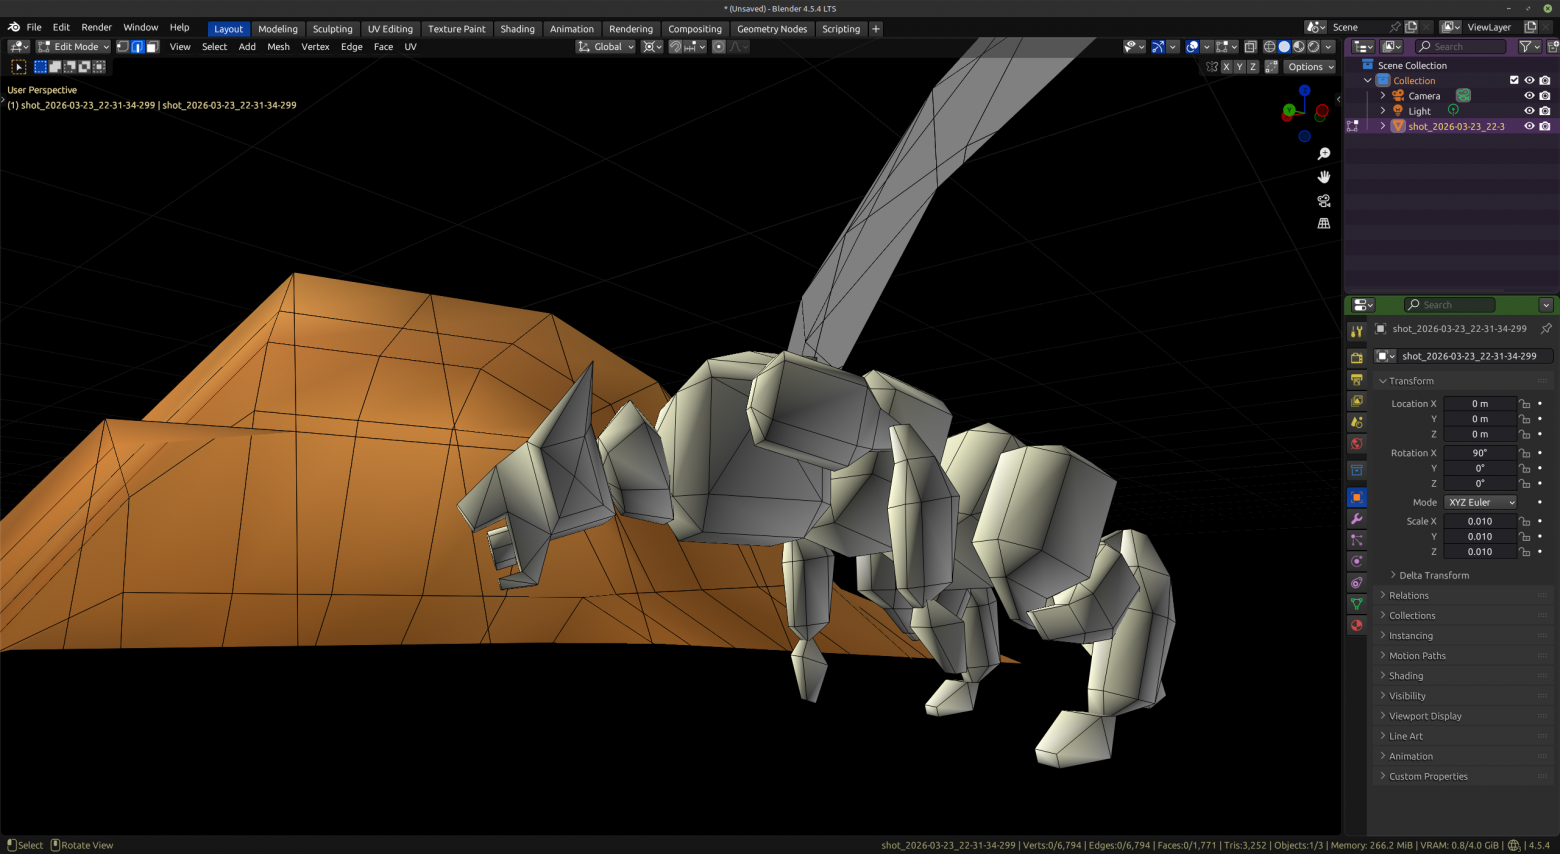Toggle camera view icon in viewport
Screen dimensions: 1560x854
tap(1324, 201)
